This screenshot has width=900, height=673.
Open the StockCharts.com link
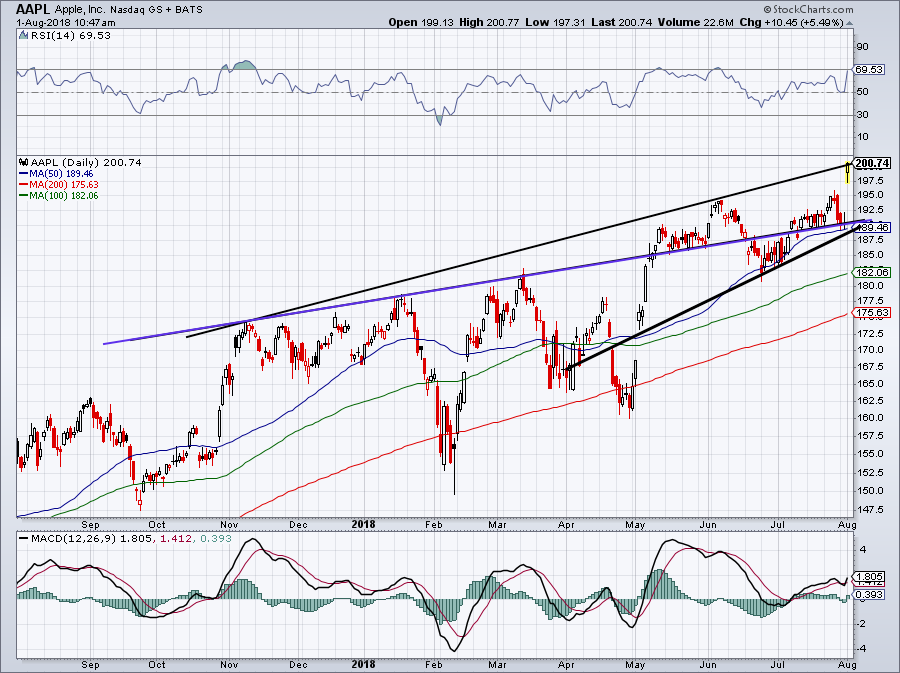coord(812,10)
